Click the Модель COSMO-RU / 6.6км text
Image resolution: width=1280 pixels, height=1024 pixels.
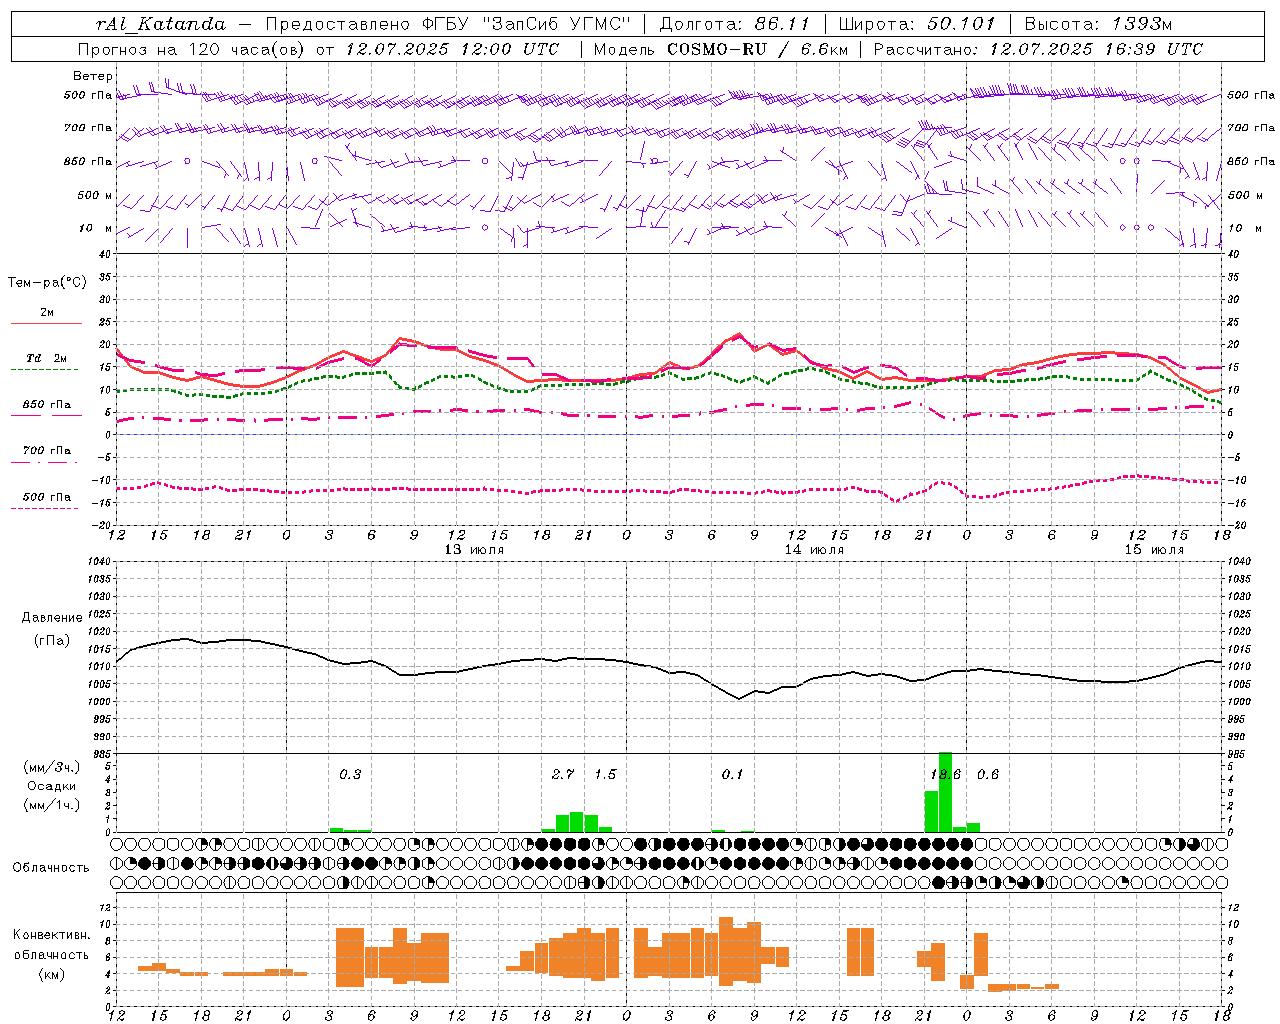pyautogui.click(x=721, y=49)
